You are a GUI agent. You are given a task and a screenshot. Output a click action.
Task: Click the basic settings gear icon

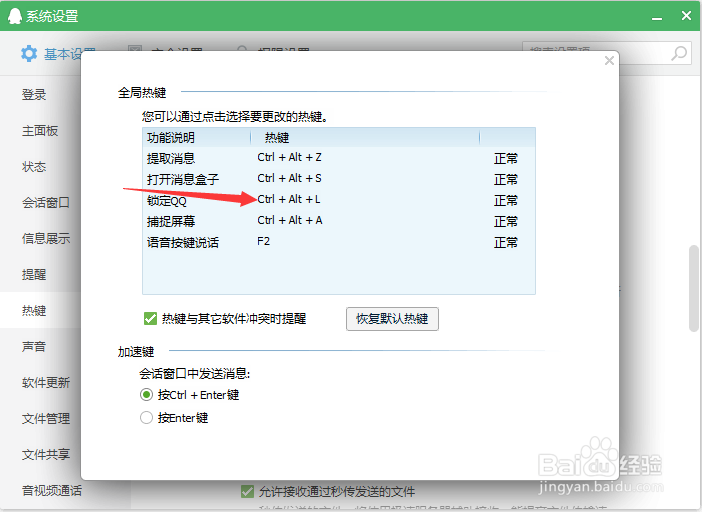pos(29,54)
